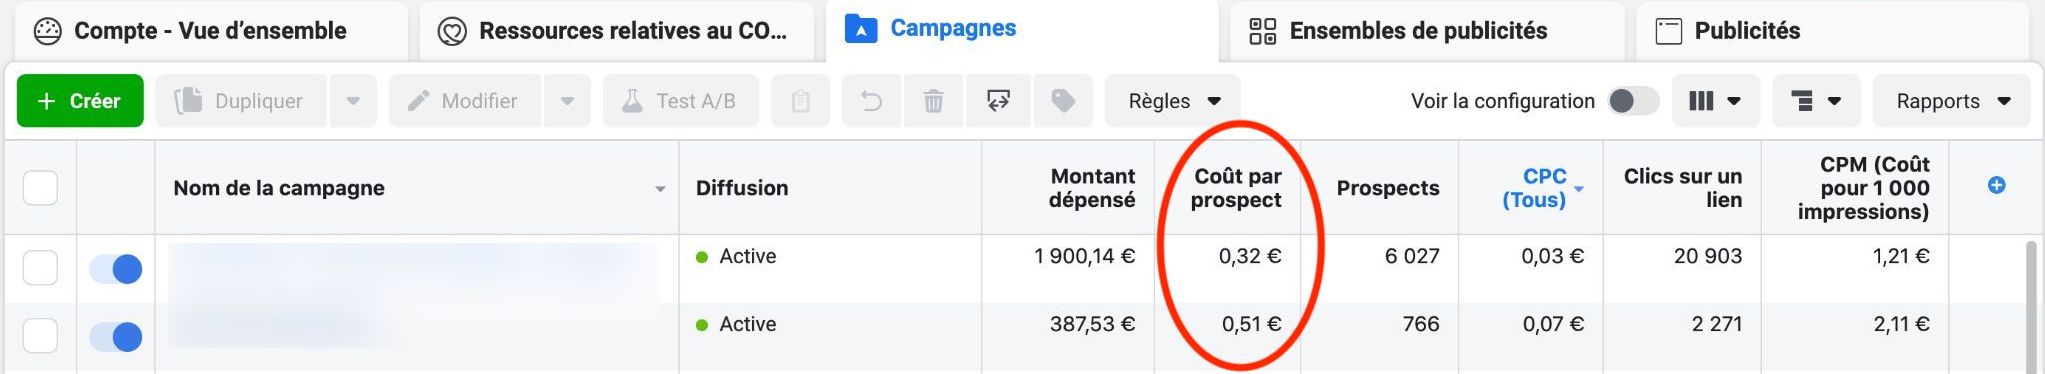Click the green Créer button
The height and width of the screenshot is (374, 2045).
click(80, 101)
